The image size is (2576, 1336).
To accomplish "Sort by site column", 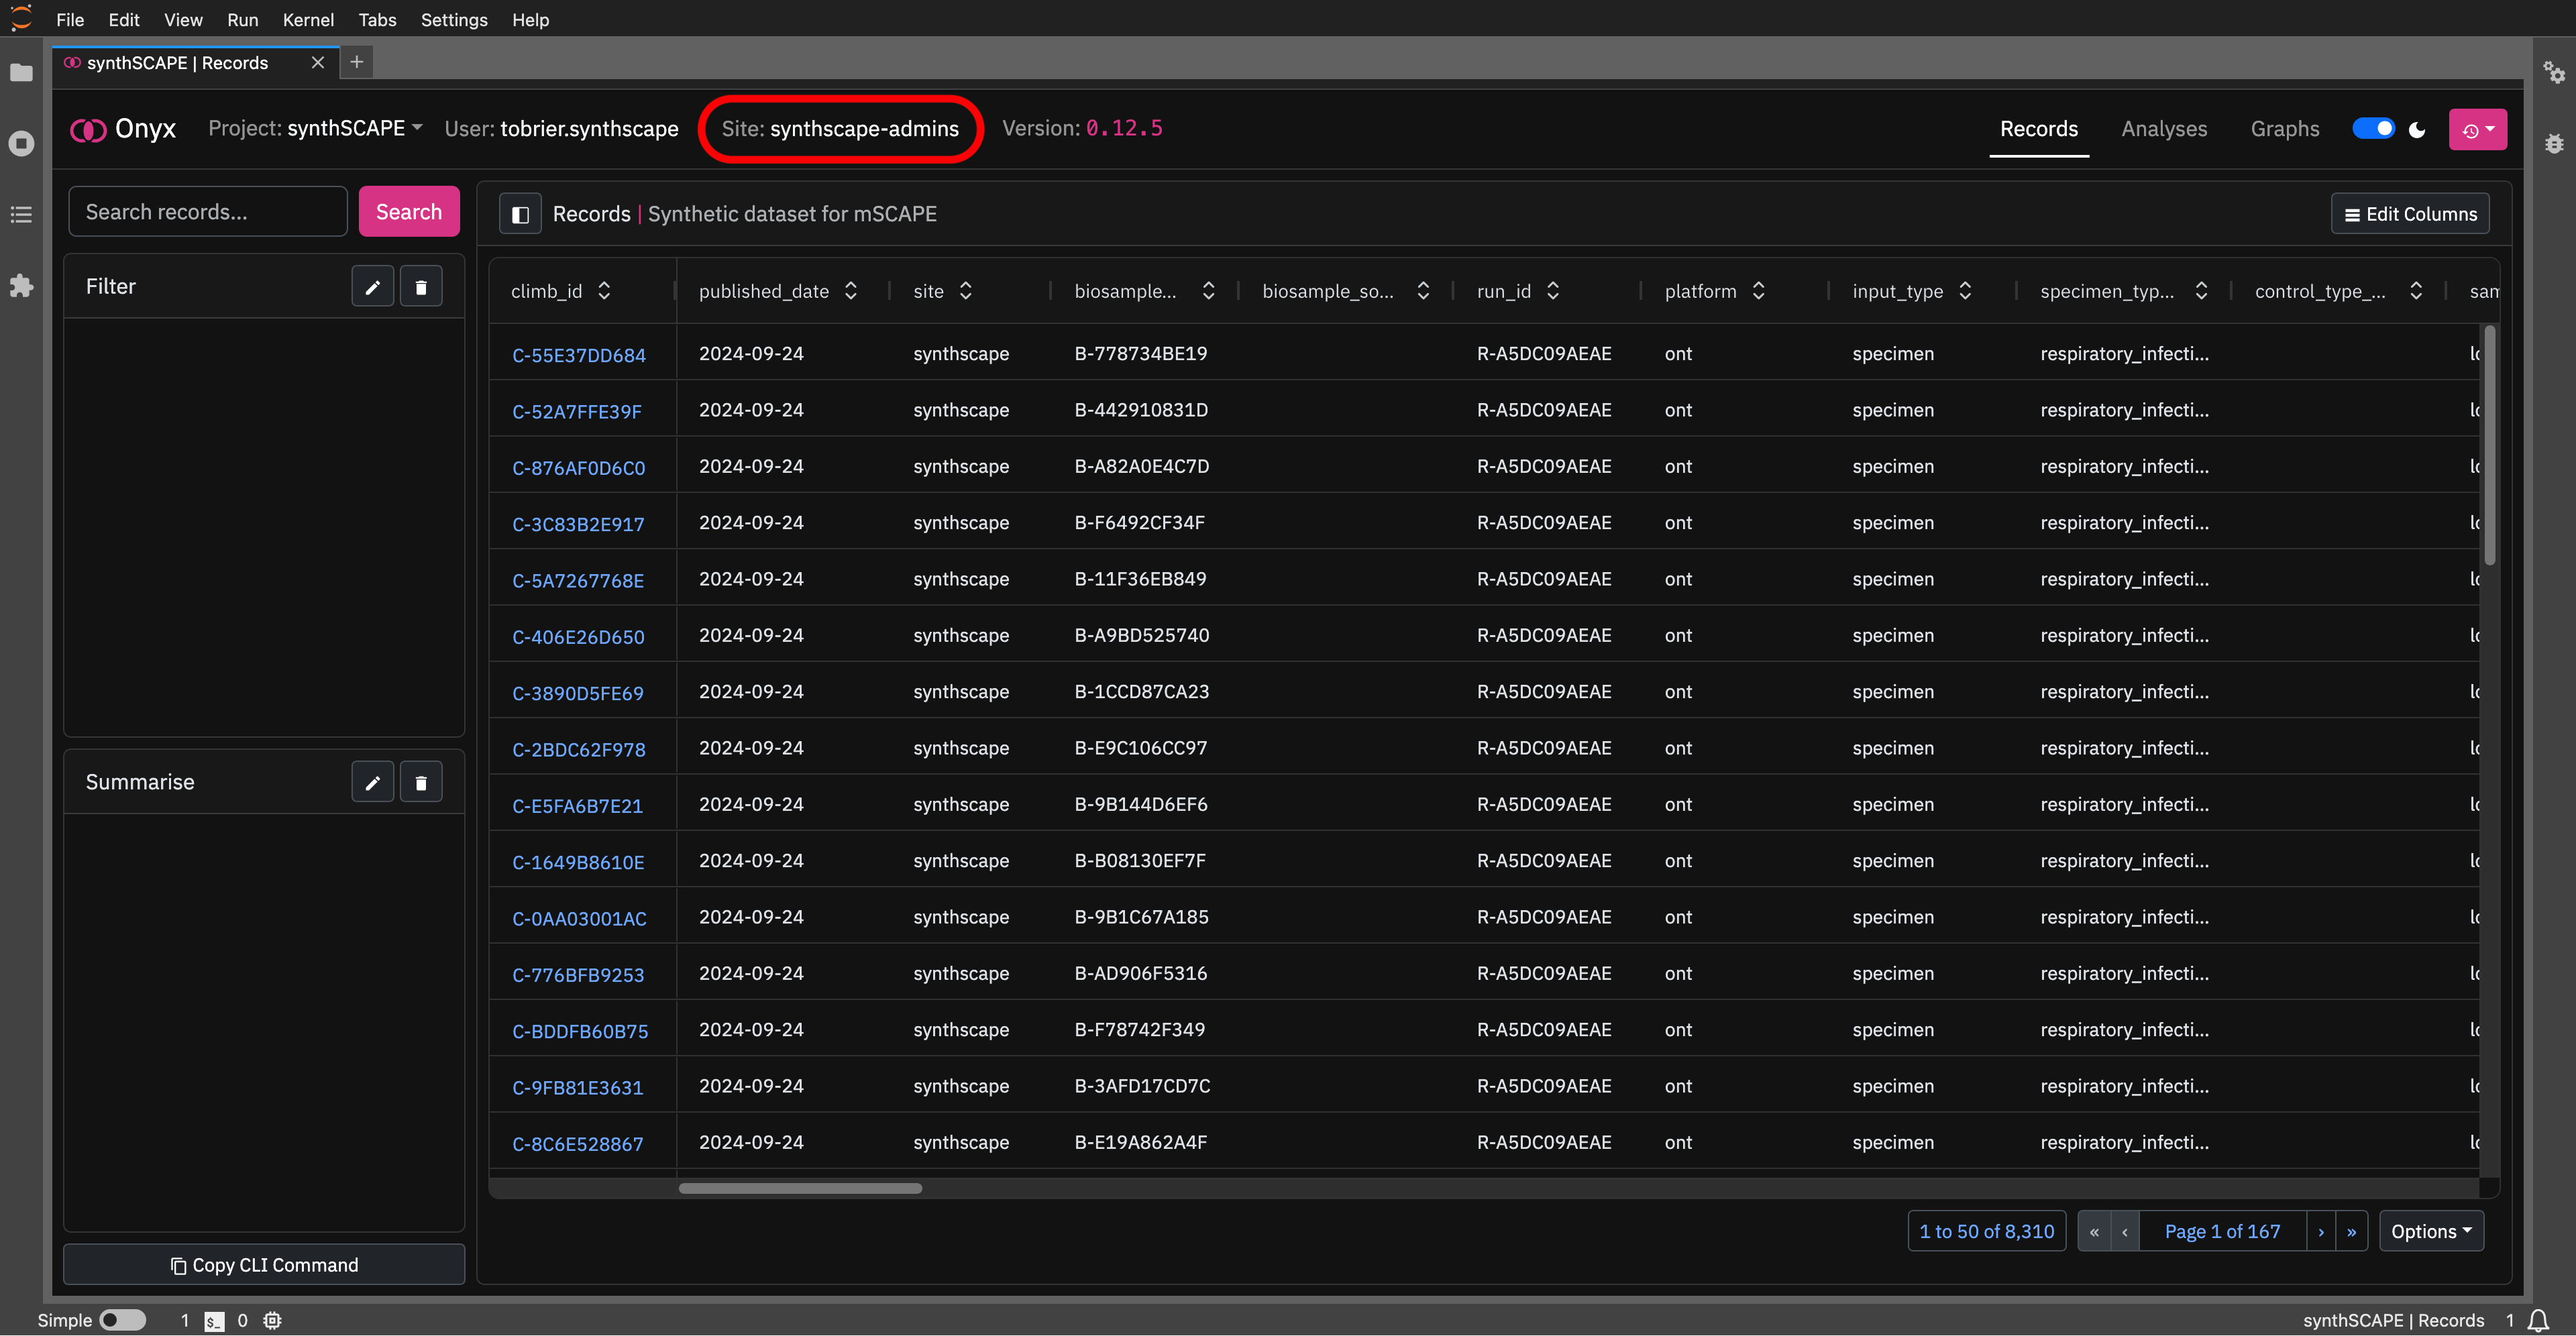I will tap(966, 291).
